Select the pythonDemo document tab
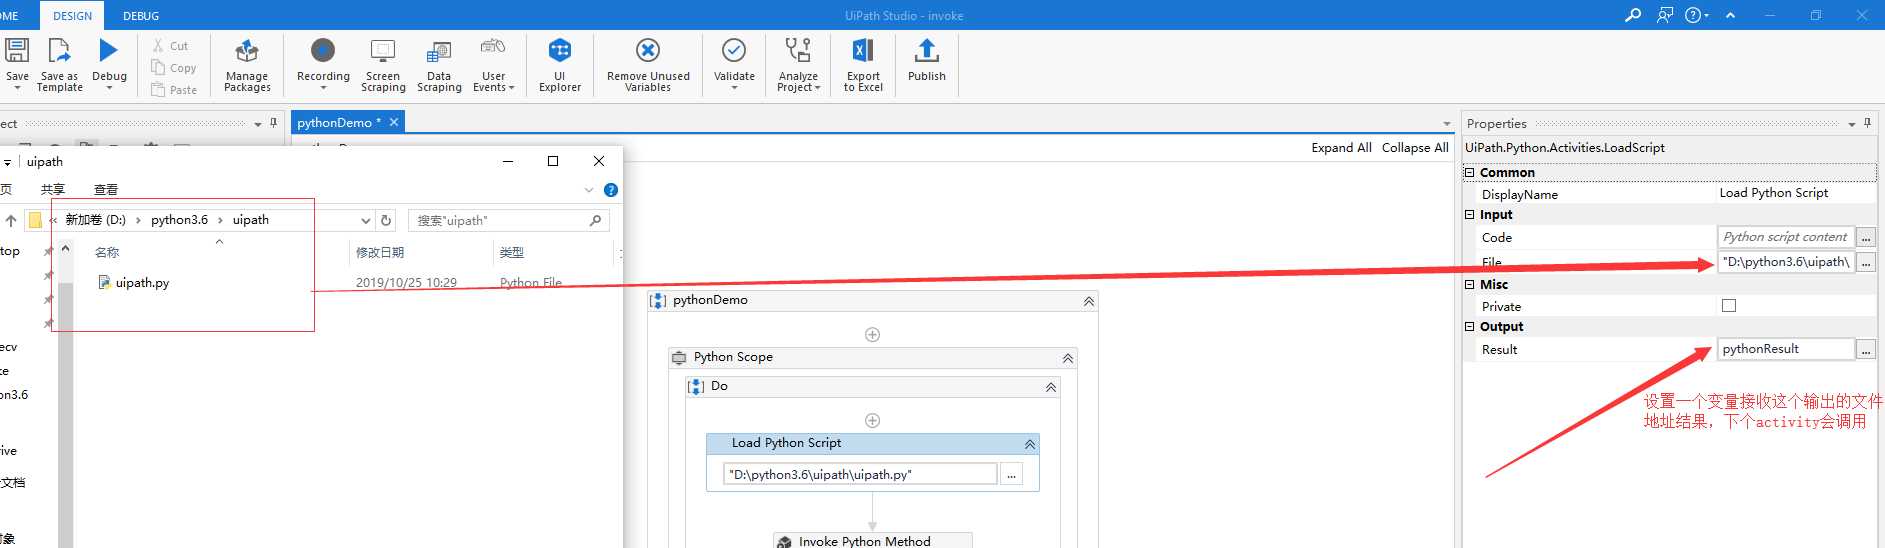This screenshot has height=548, width=1885. (338, 122)
